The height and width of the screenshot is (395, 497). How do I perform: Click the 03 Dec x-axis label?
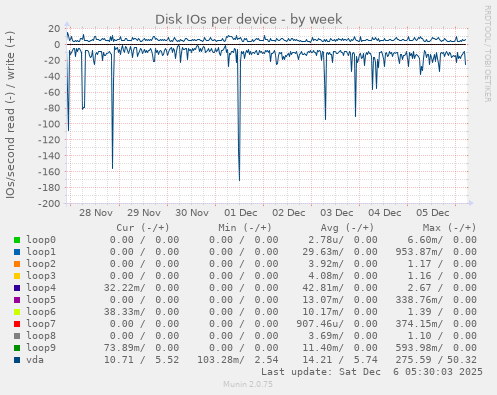[337, 213]
